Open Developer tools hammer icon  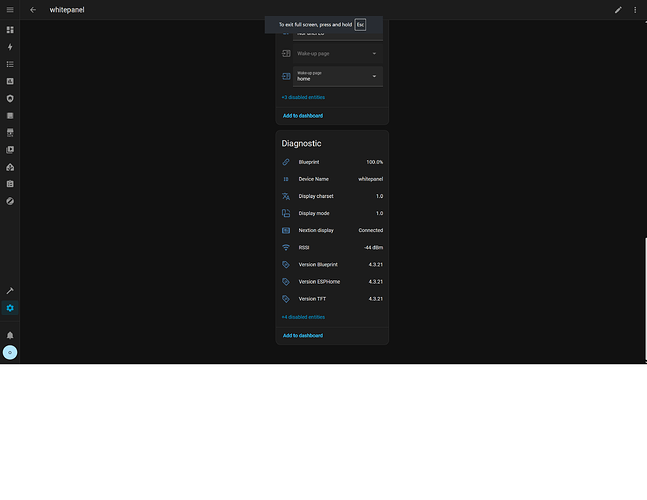click(x=10, y=291)
